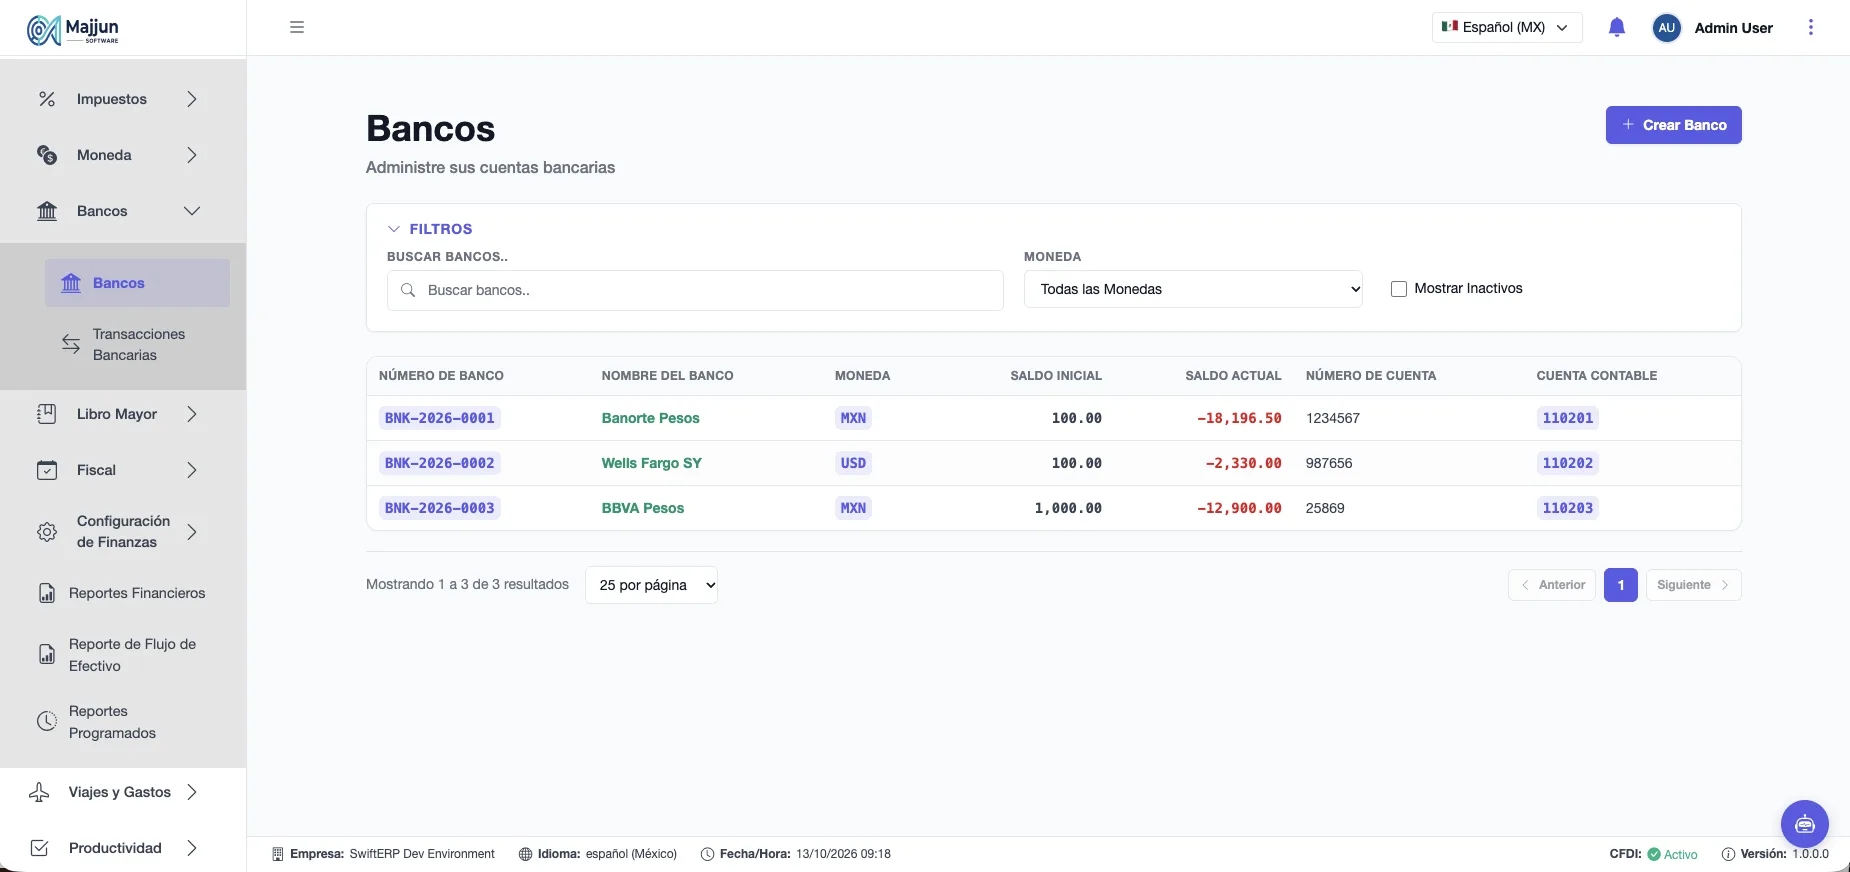Open the Wells Fargo SY bank link
The image size is (1850, 872).
click(x=651, y=463)
